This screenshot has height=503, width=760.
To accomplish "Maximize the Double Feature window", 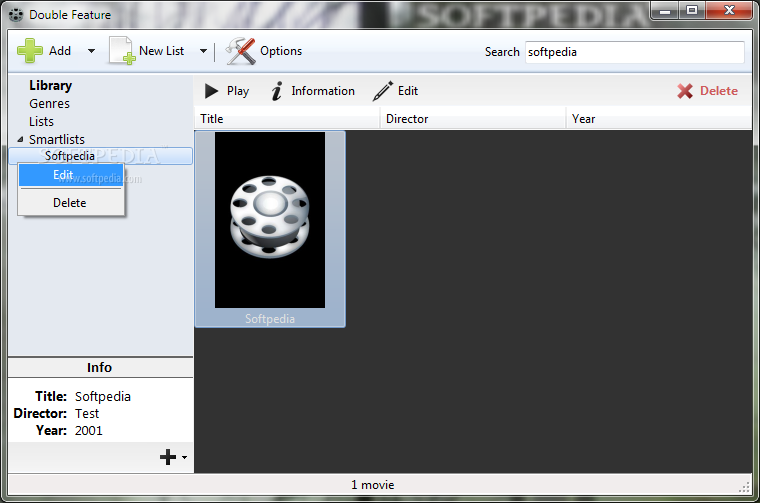I will coord(692,11).
